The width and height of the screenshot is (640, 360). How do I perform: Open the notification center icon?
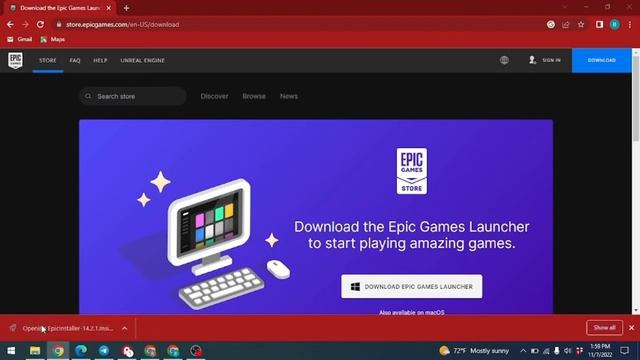[624, 351]
